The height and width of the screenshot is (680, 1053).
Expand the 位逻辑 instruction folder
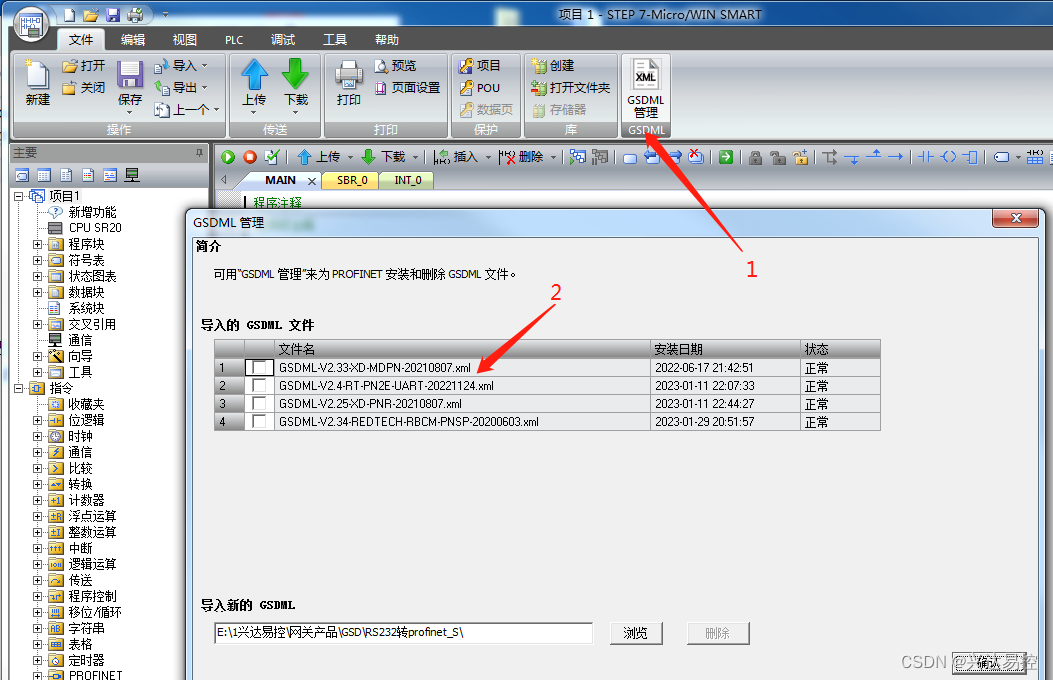coord(38,421)
